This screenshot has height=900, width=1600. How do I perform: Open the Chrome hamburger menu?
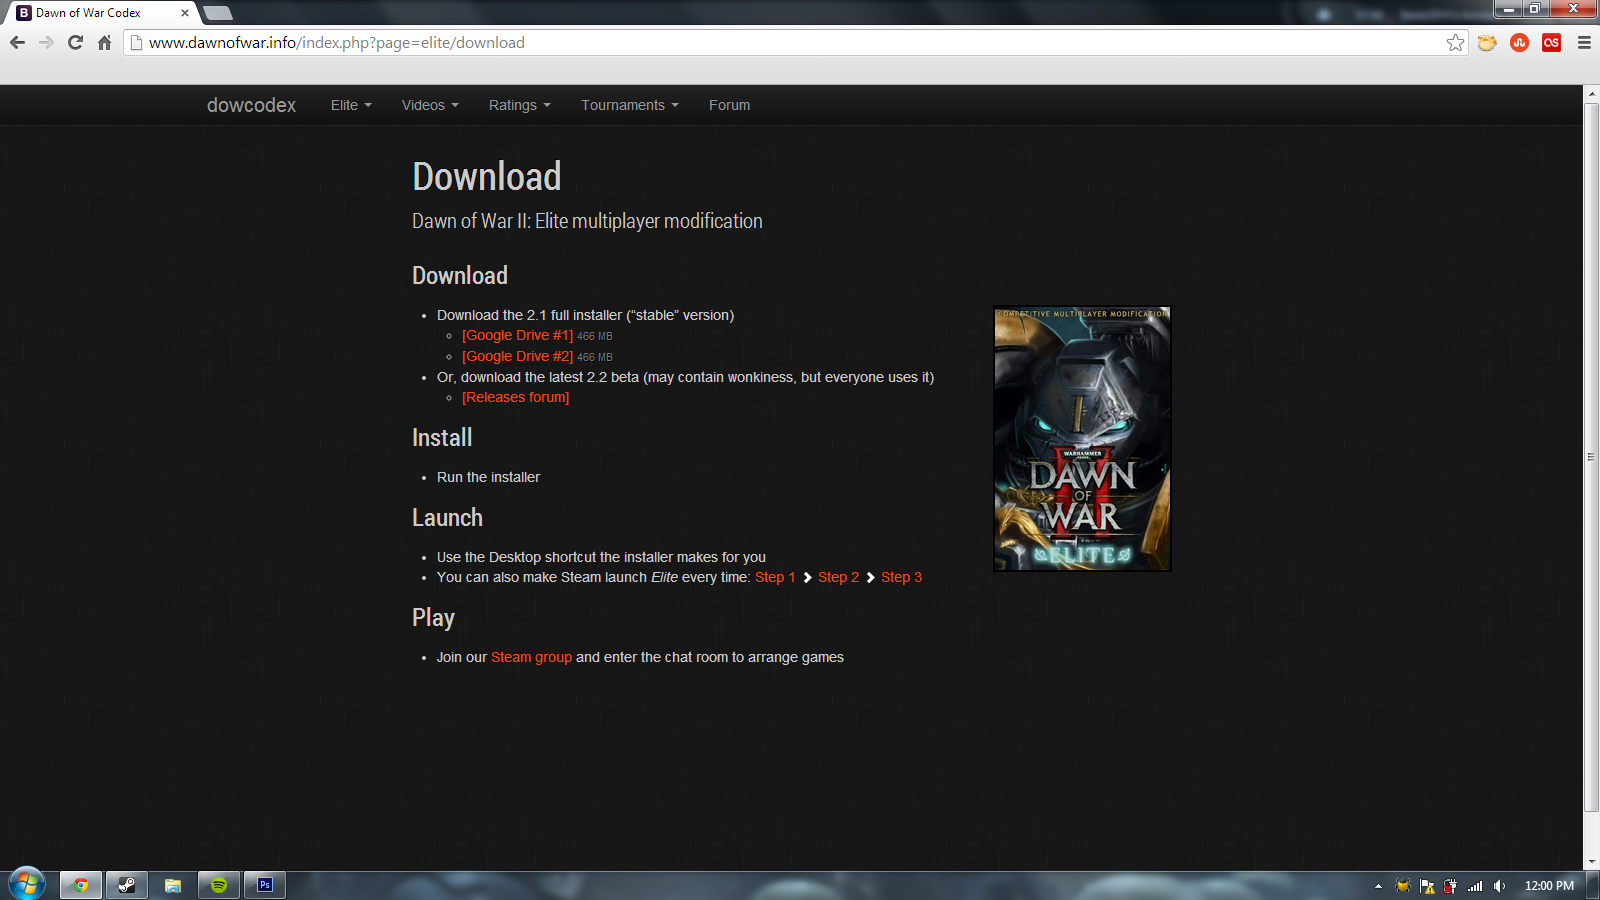point(1584,43)
